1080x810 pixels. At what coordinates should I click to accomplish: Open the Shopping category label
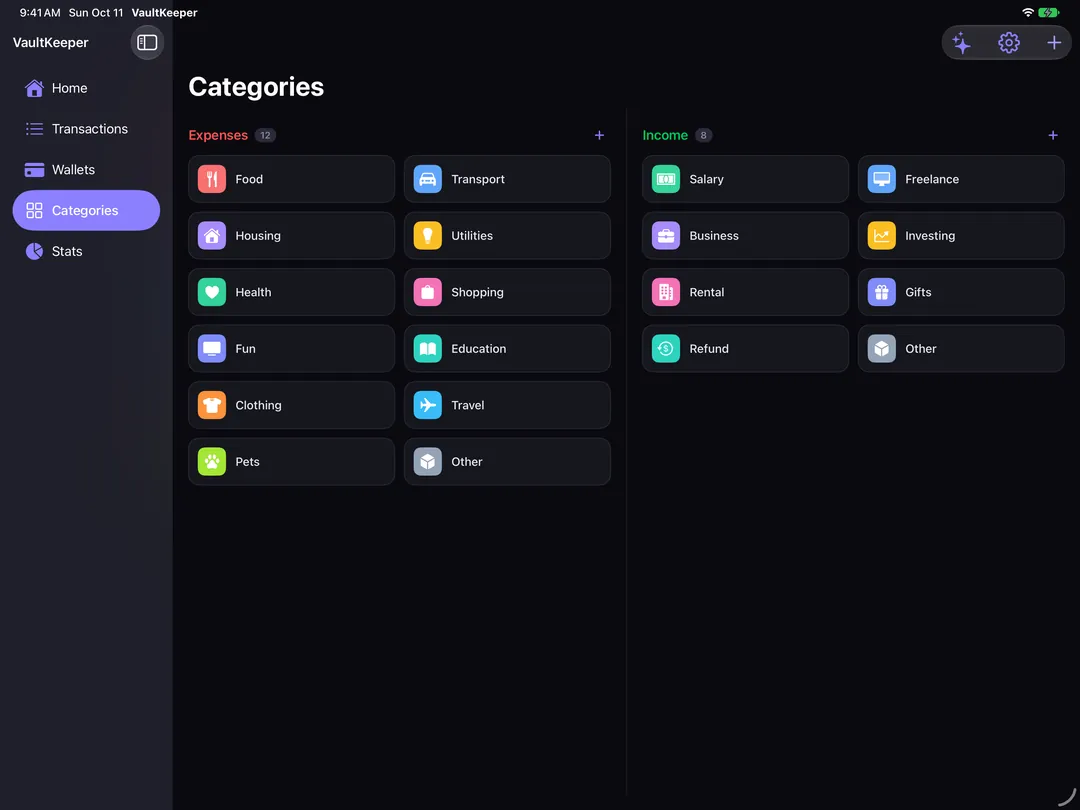[477, 292]
